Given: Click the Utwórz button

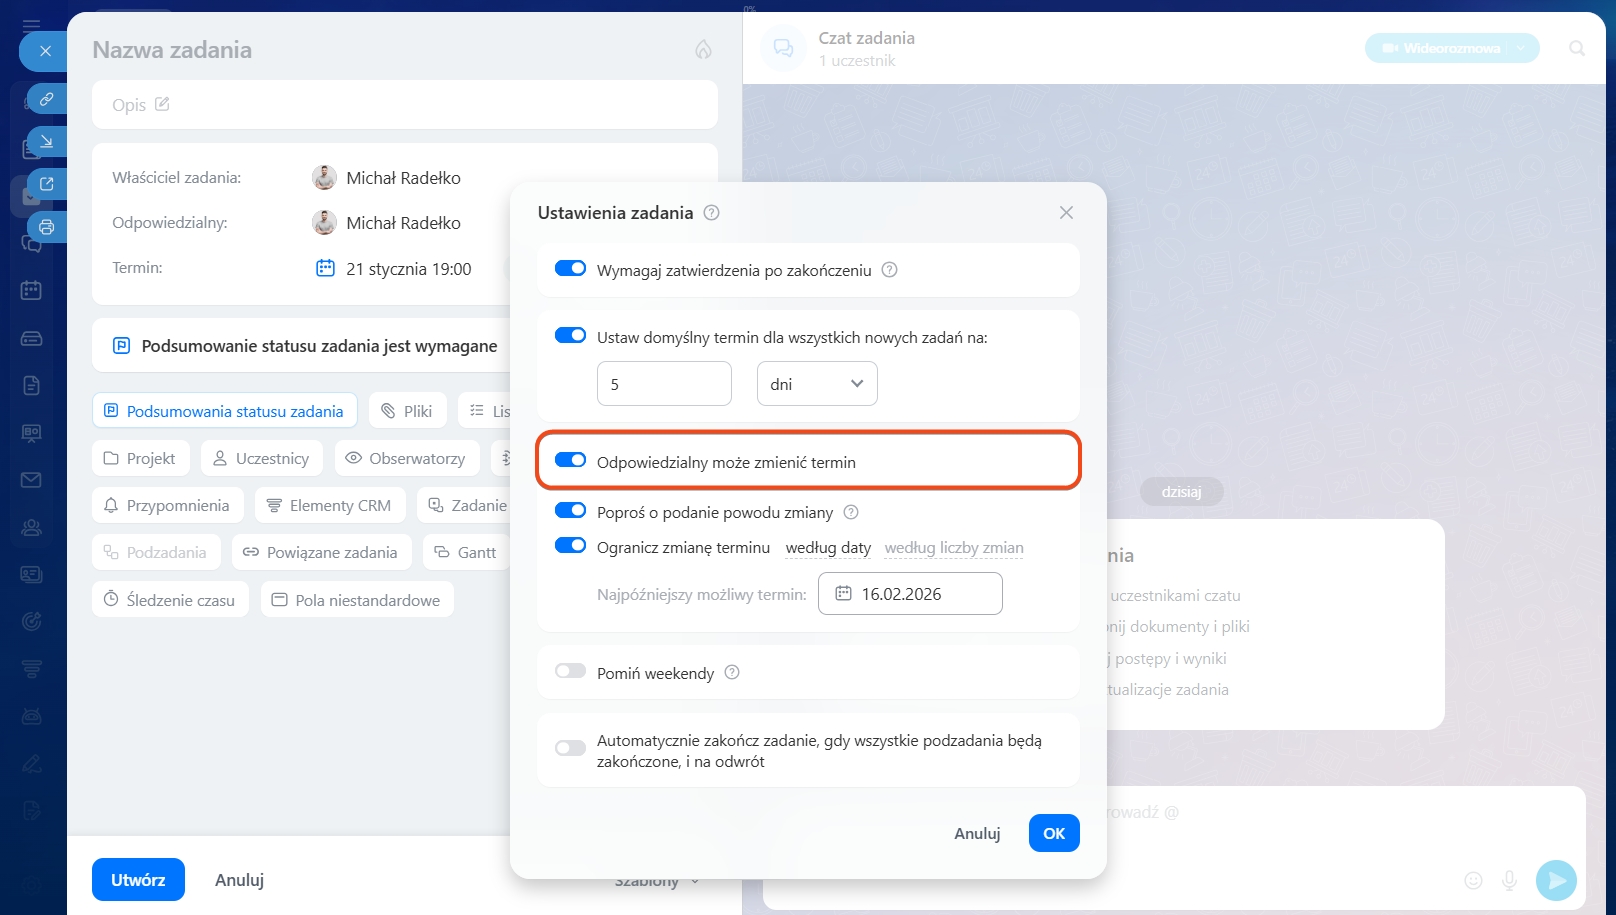Looking at the screenshot, I should click(x=138, y=880).
